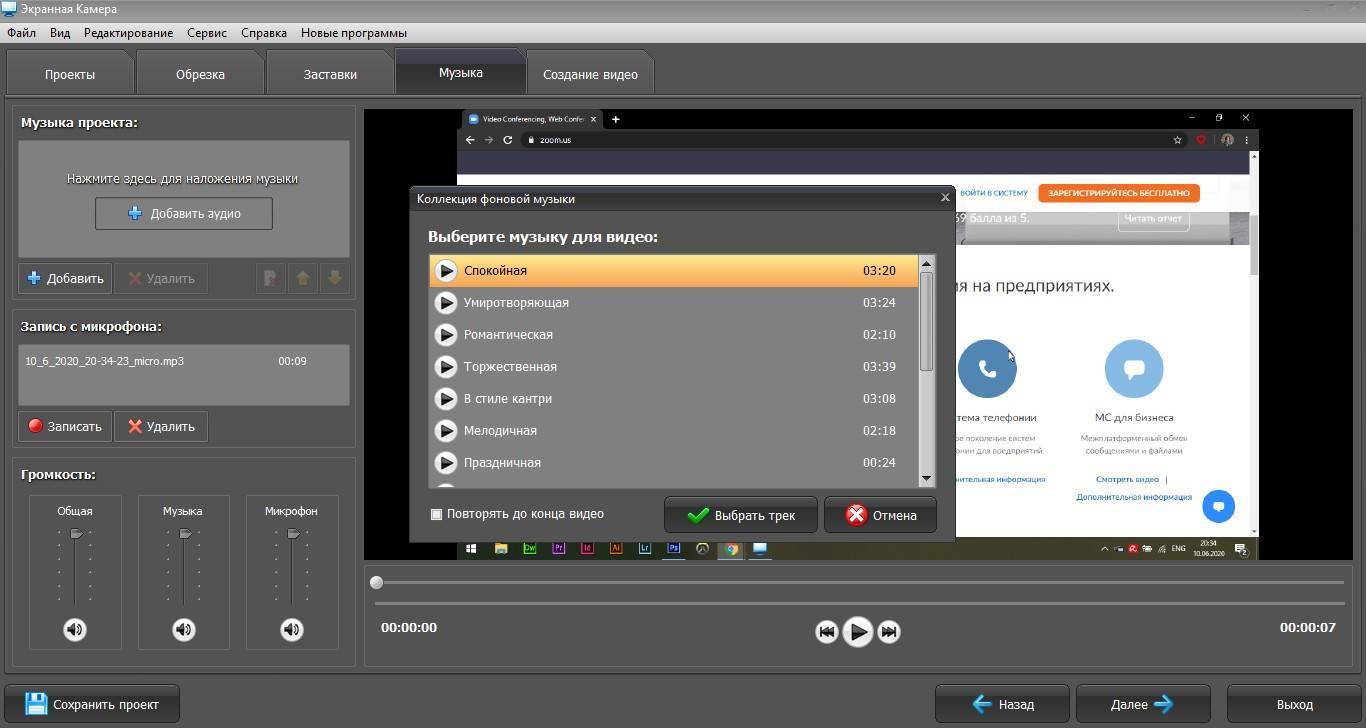
Task: Click Записать microphone record button
Action: tap(65, 426)
